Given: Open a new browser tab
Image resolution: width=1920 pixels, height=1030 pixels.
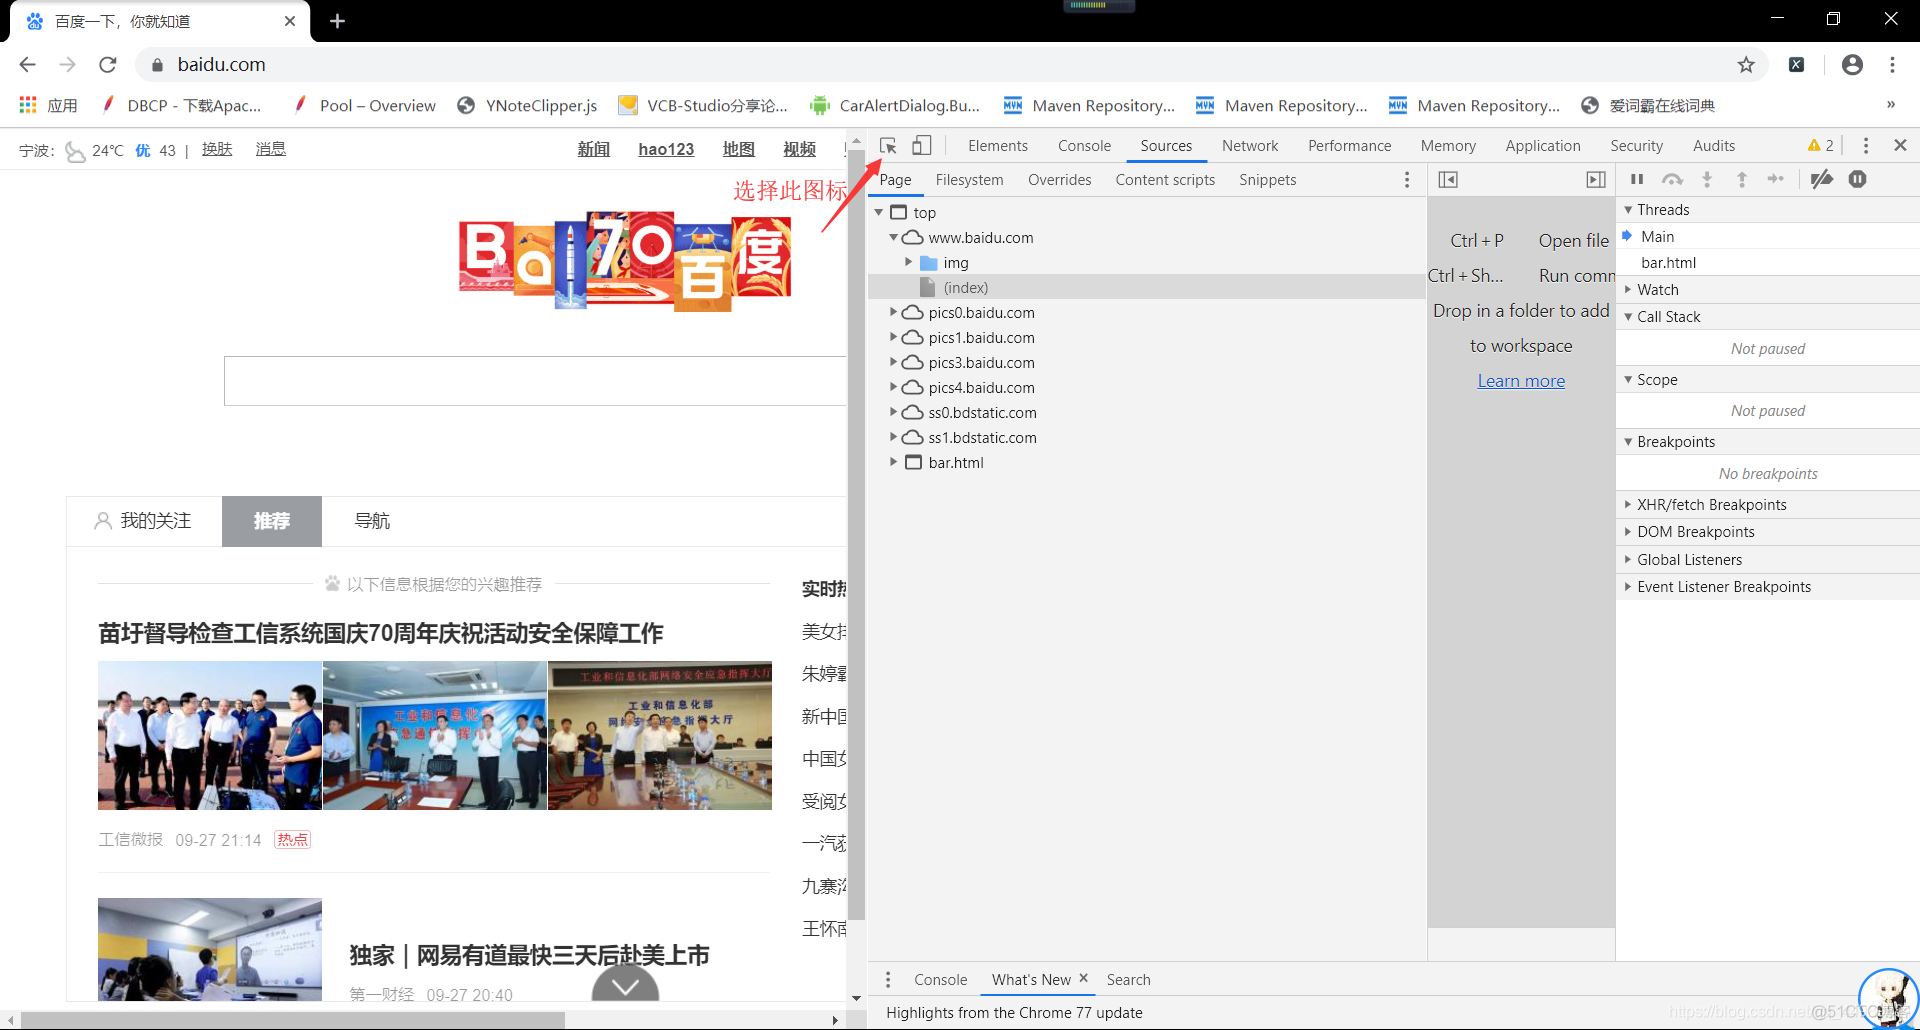Looking at the screenshot, I should tap(338, 21).
